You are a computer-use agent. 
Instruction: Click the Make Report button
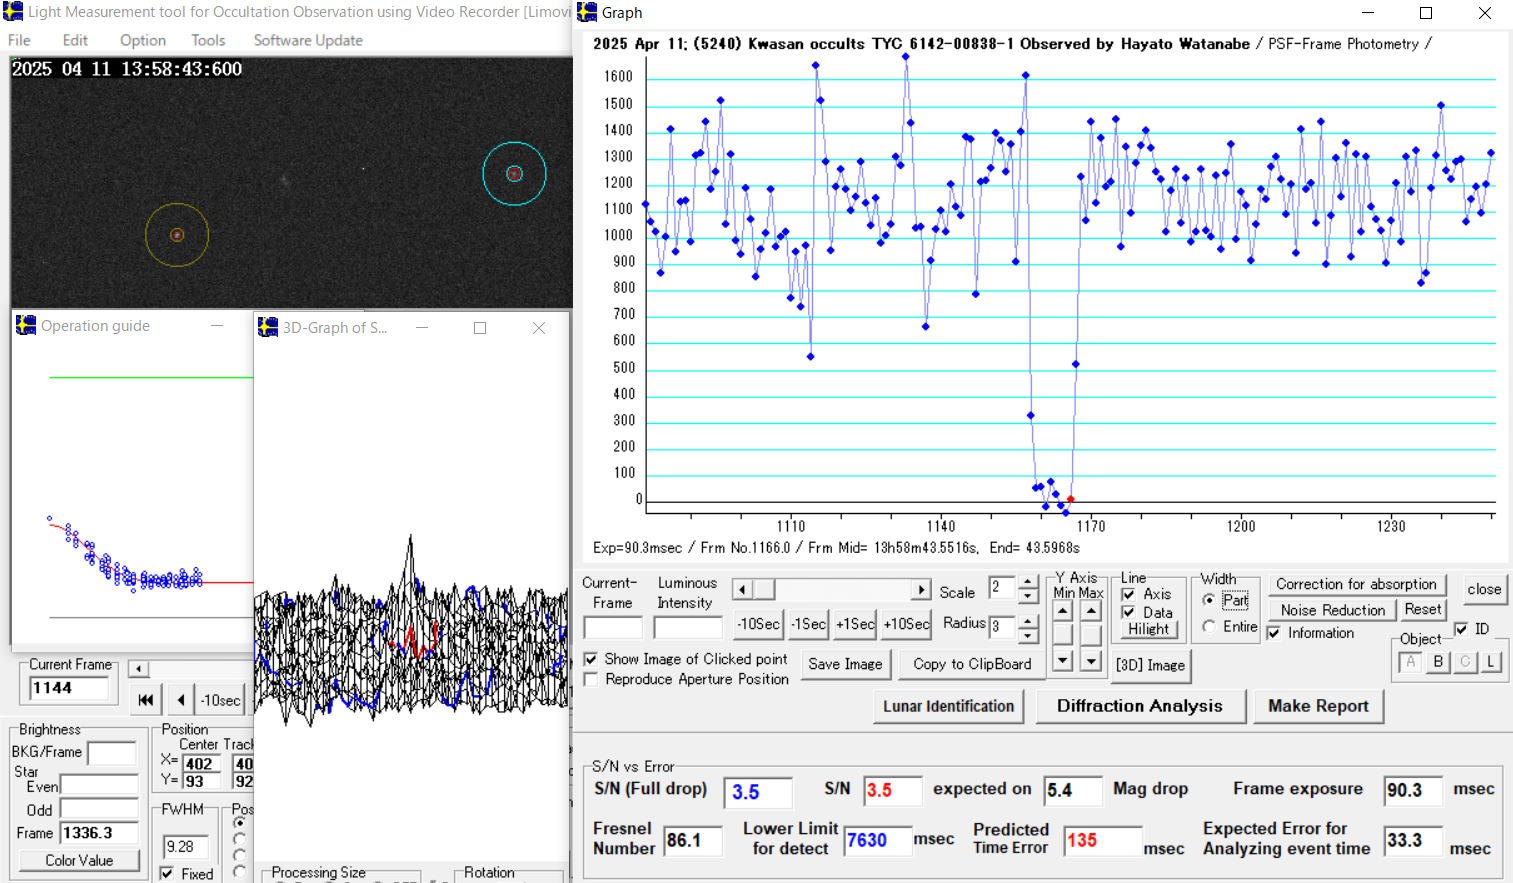click(x=1318, y=706)
